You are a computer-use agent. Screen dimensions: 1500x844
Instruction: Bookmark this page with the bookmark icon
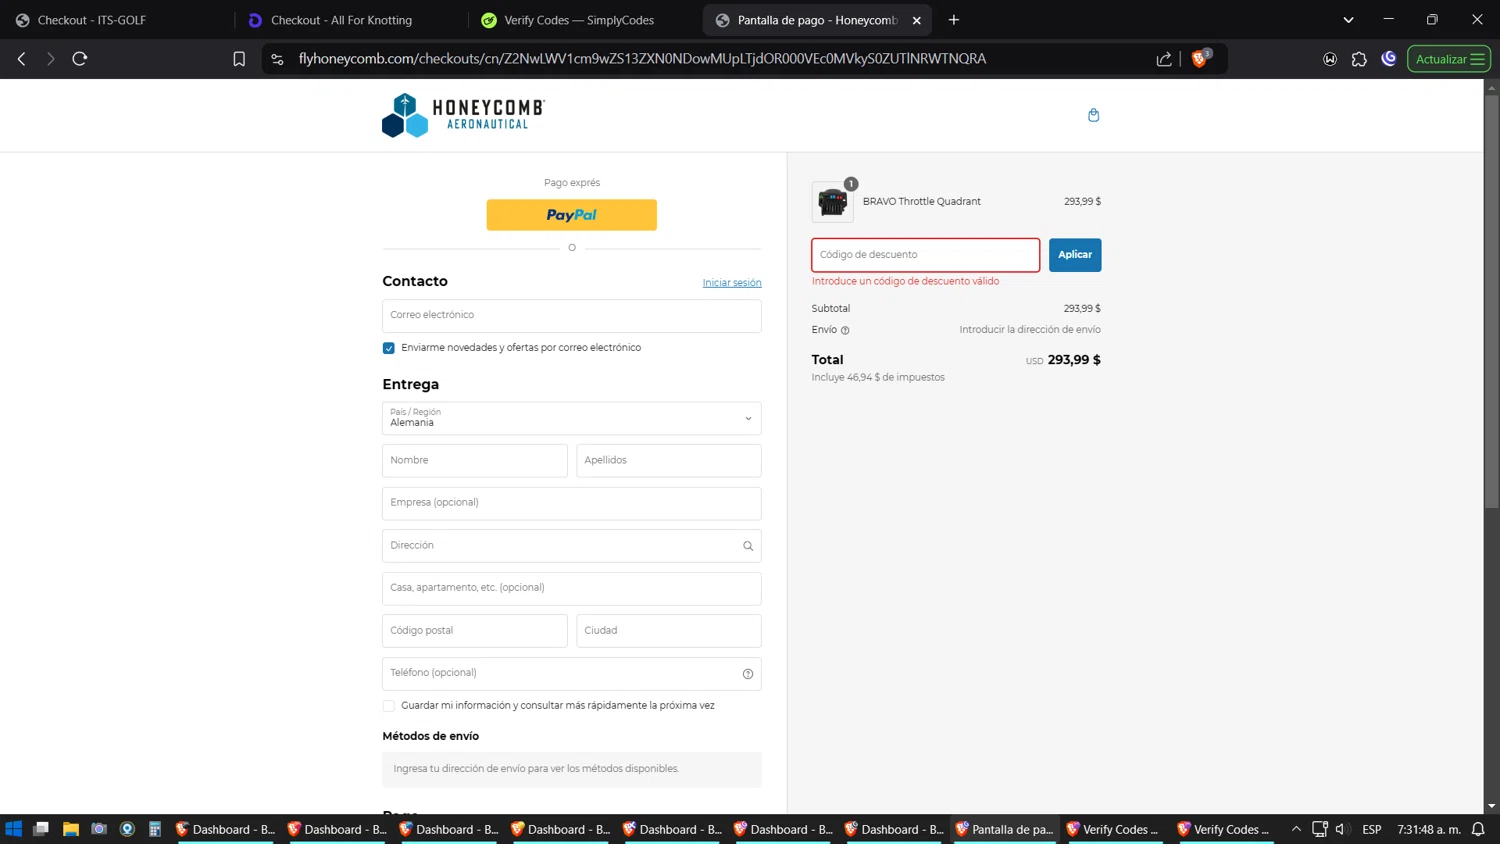(x=239, y=59)
